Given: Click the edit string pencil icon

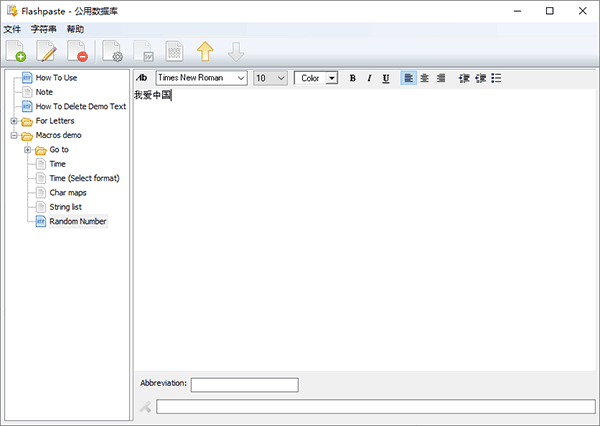Looking at the screenshot, I should pos(46,51).
